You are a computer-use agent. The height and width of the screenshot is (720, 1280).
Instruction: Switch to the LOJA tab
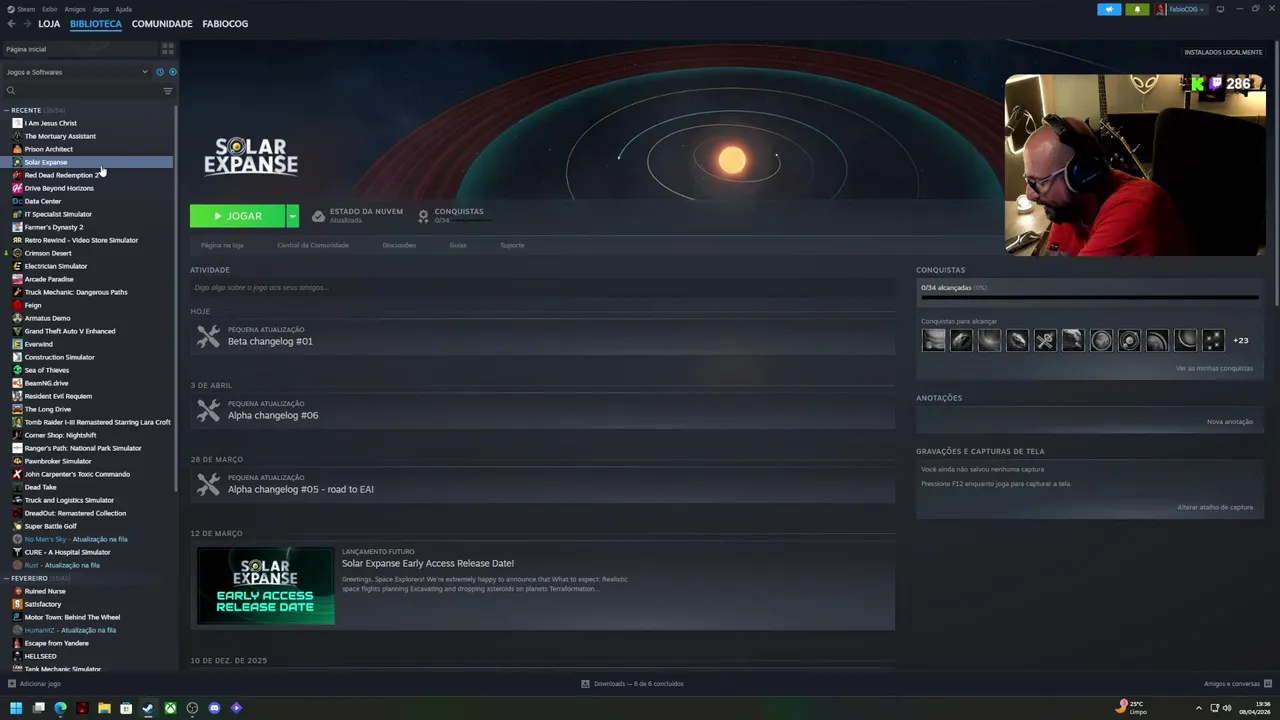tap(49, 23)
